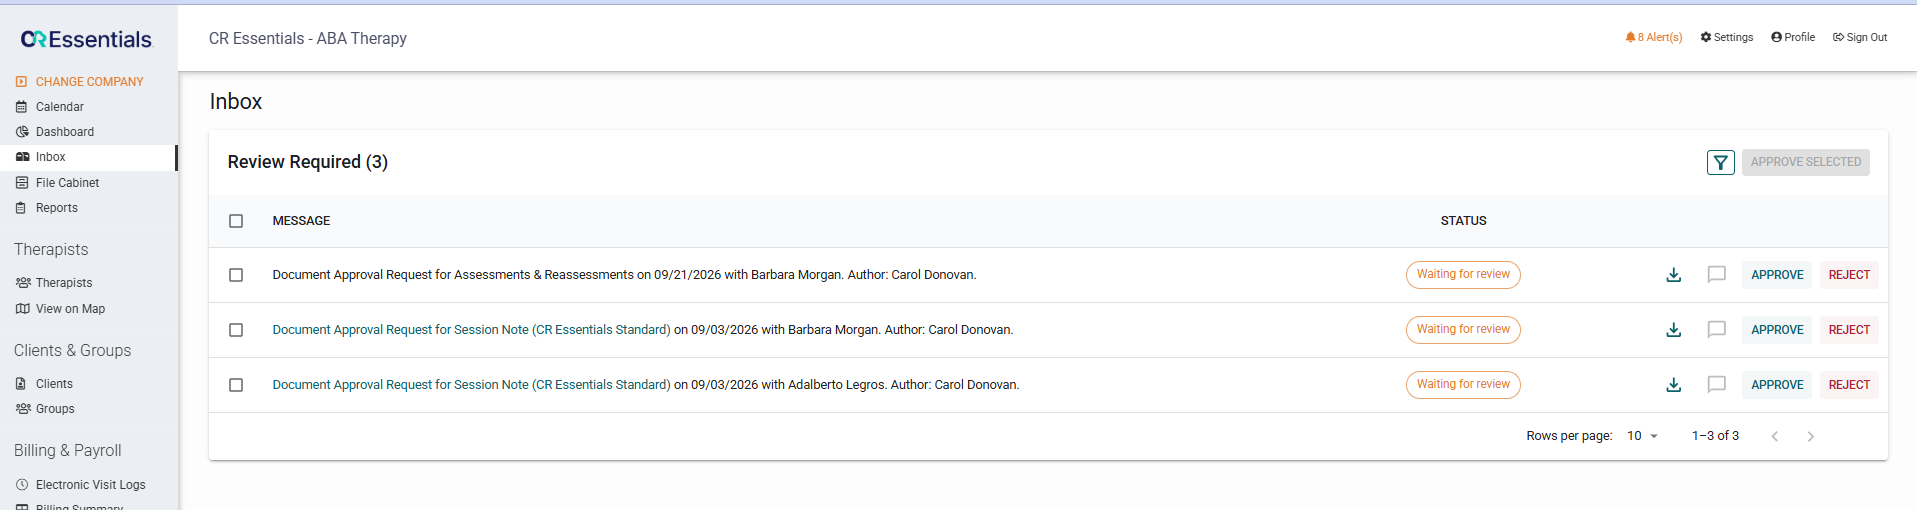
Task: Open Barbara Morgan Session Note request link
Action: point(471,330)
